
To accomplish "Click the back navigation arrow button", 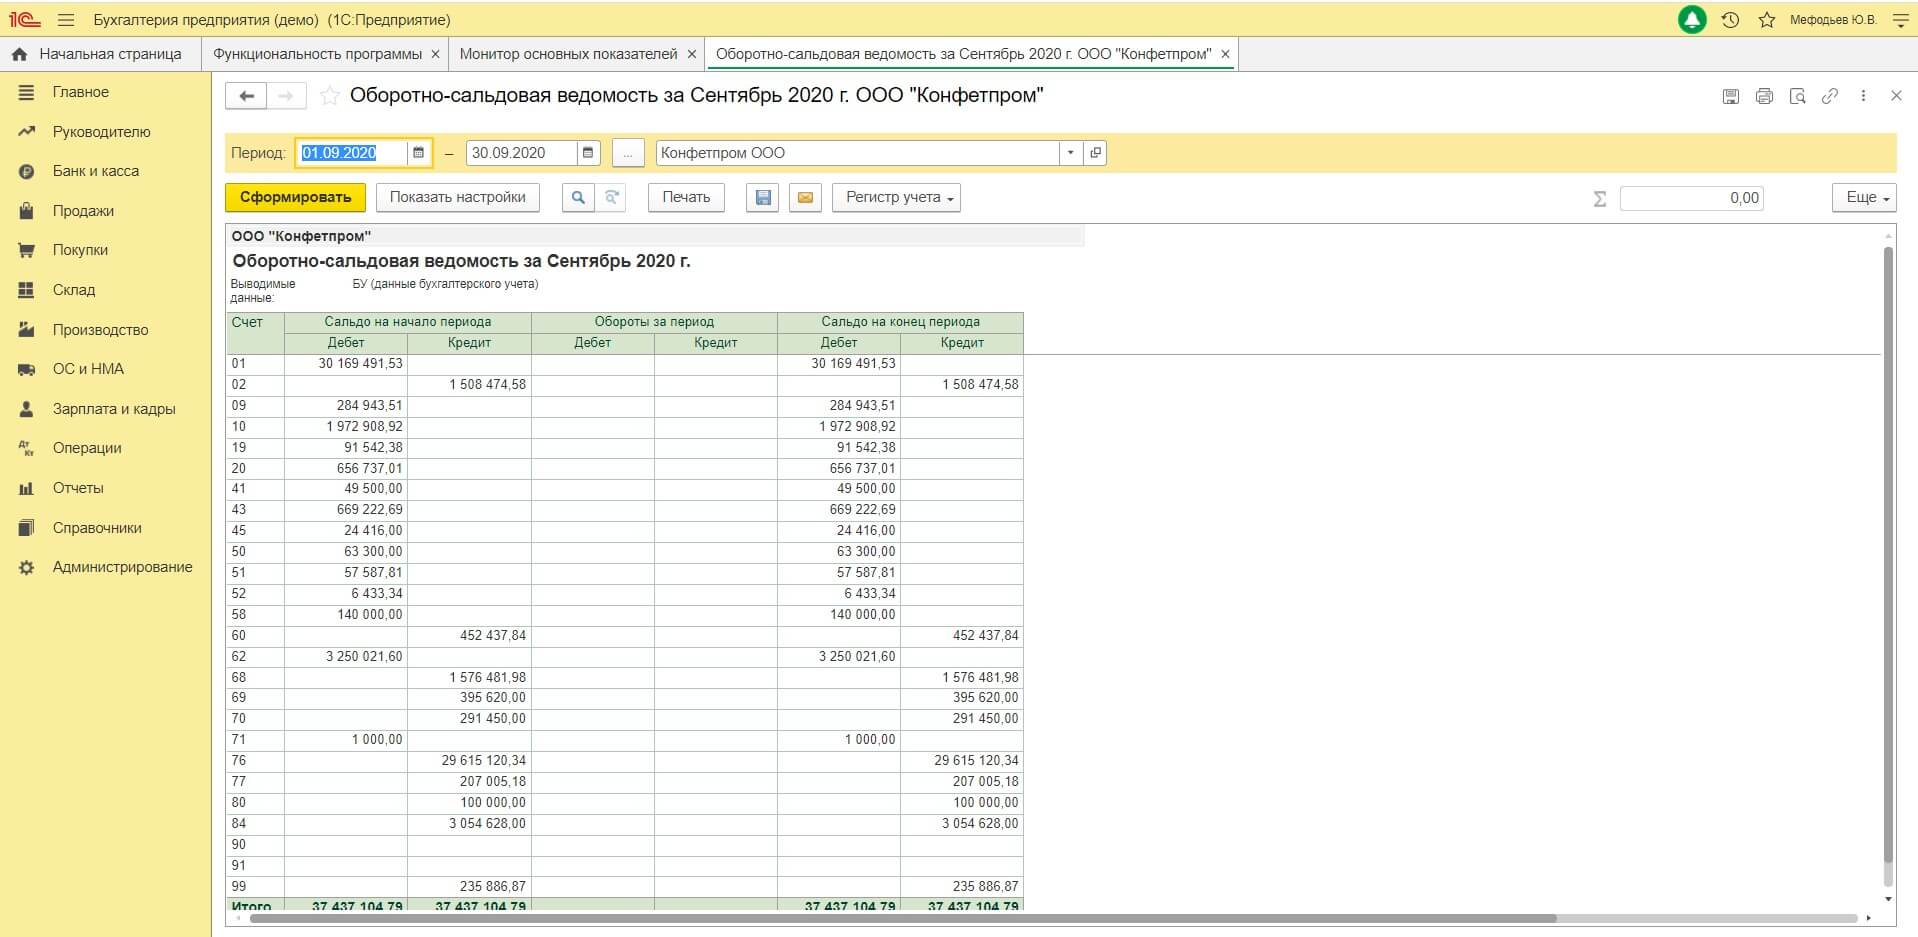I will pyautogui.click(x=246, y=96).
